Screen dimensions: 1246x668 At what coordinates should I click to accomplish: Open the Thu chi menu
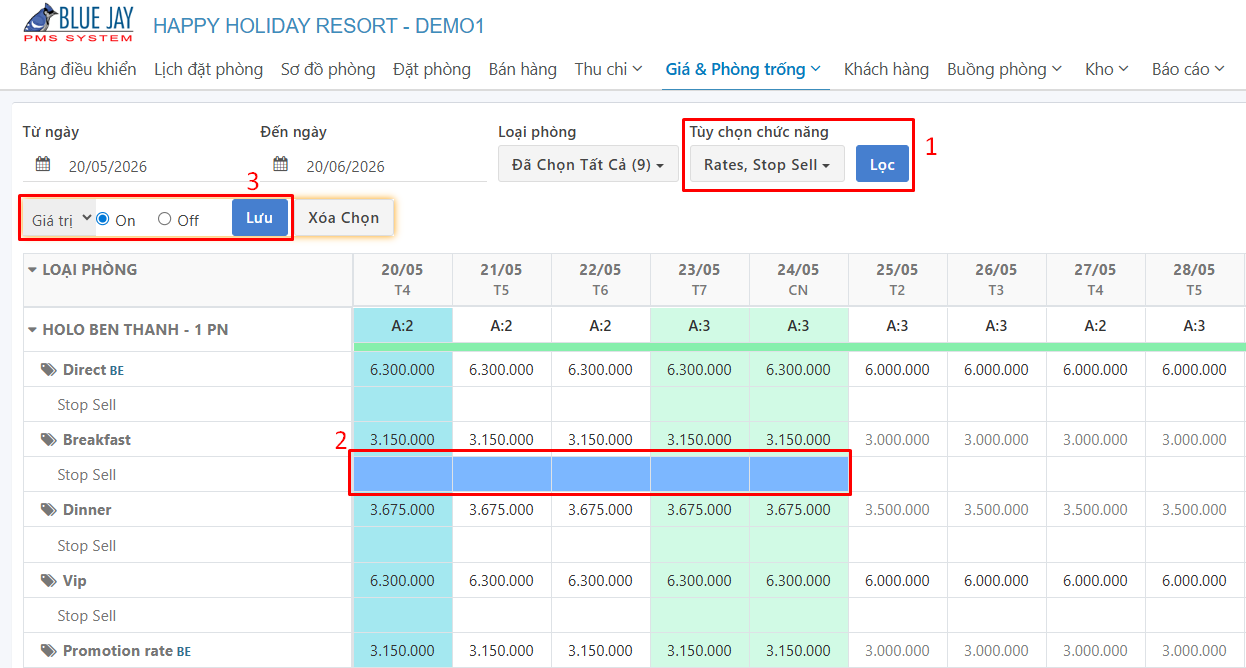(x=608, y=69)
